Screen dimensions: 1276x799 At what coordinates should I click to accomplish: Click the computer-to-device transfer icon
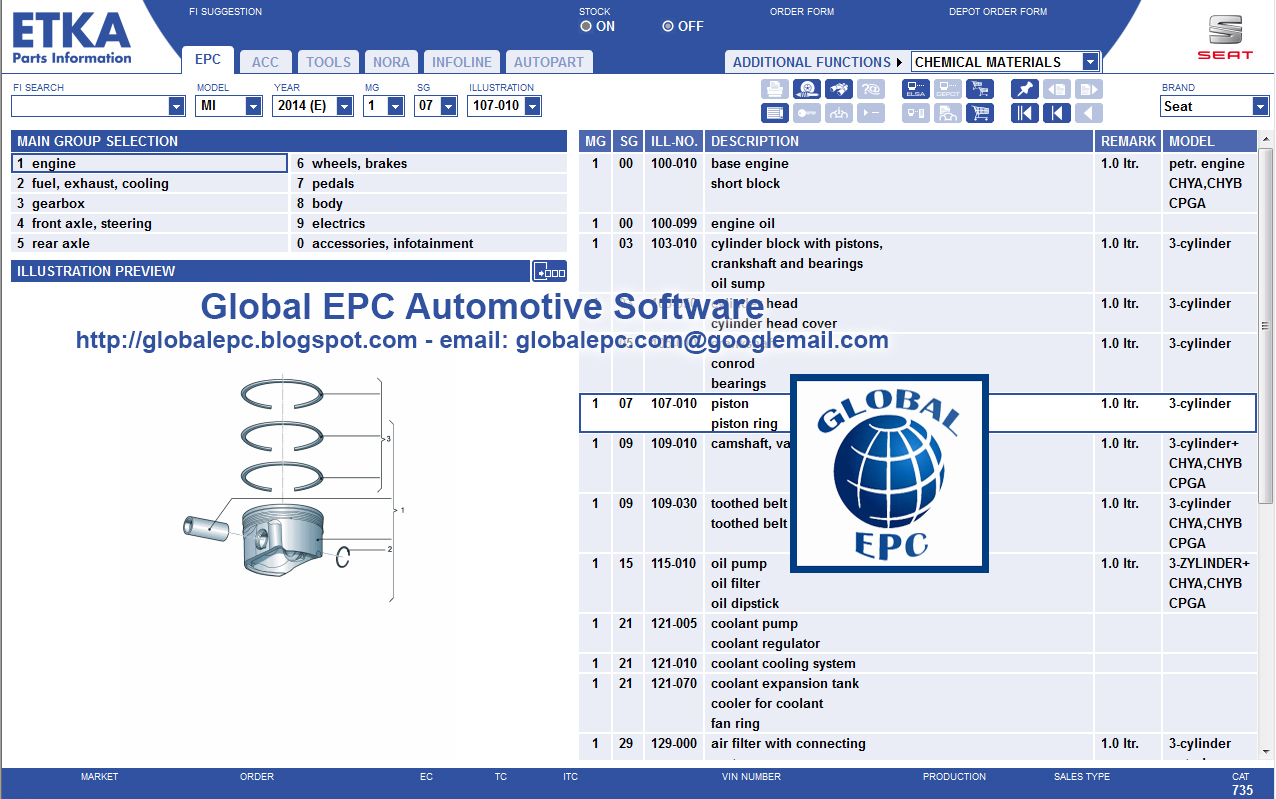[916, 113]
